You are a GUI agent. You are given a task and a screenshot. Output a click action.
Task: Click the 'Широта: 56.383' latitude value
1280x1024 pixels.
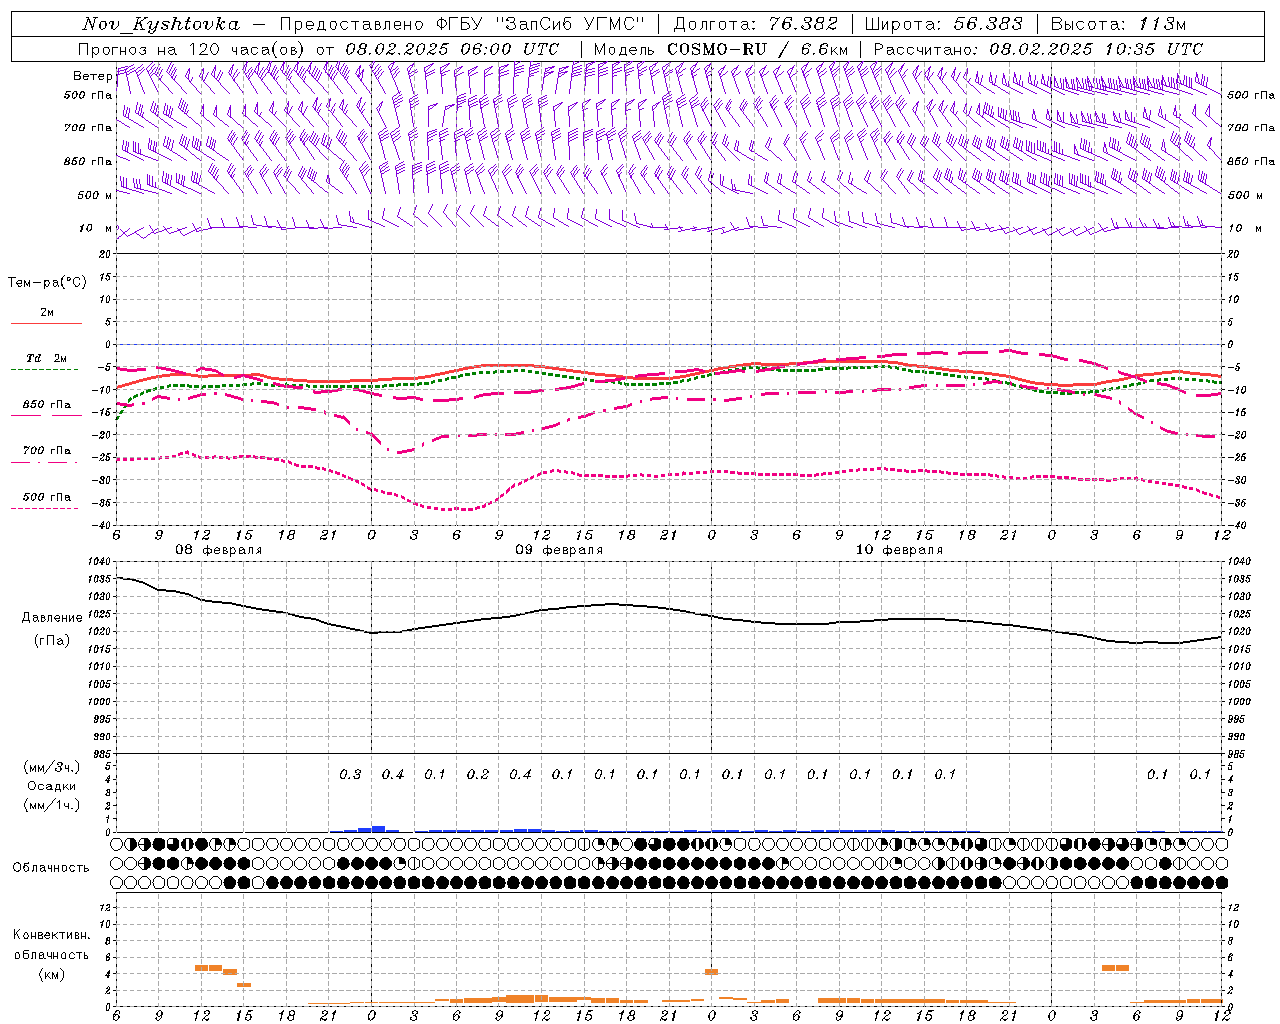pyautogui.click(x=943, y=24)
